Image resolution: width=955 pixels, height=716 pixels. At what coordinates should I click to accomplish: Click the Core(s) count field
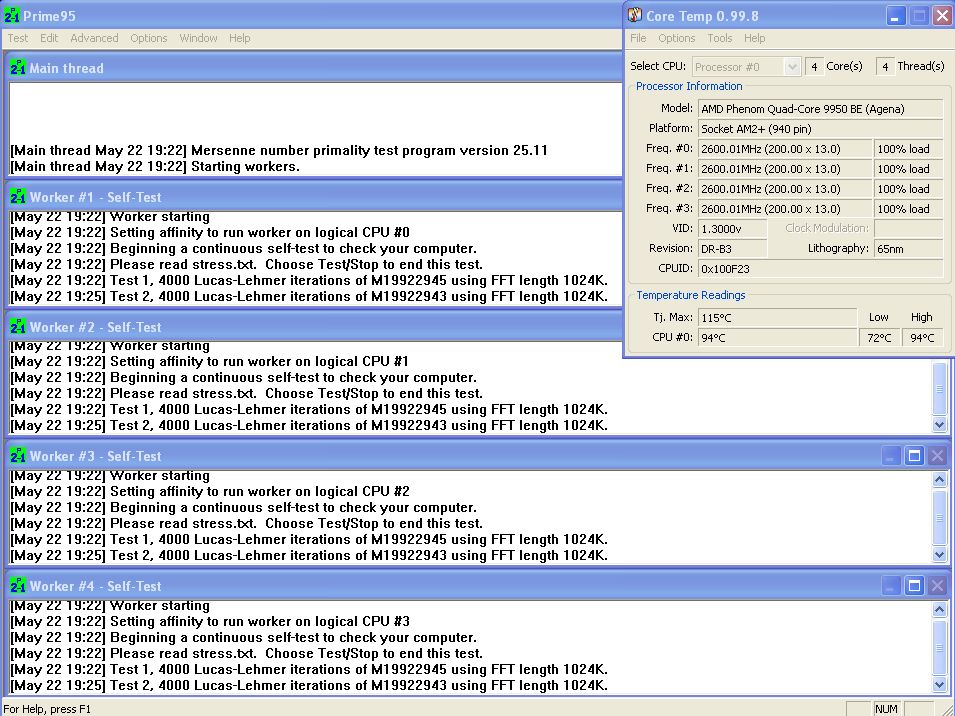(814, 66)
